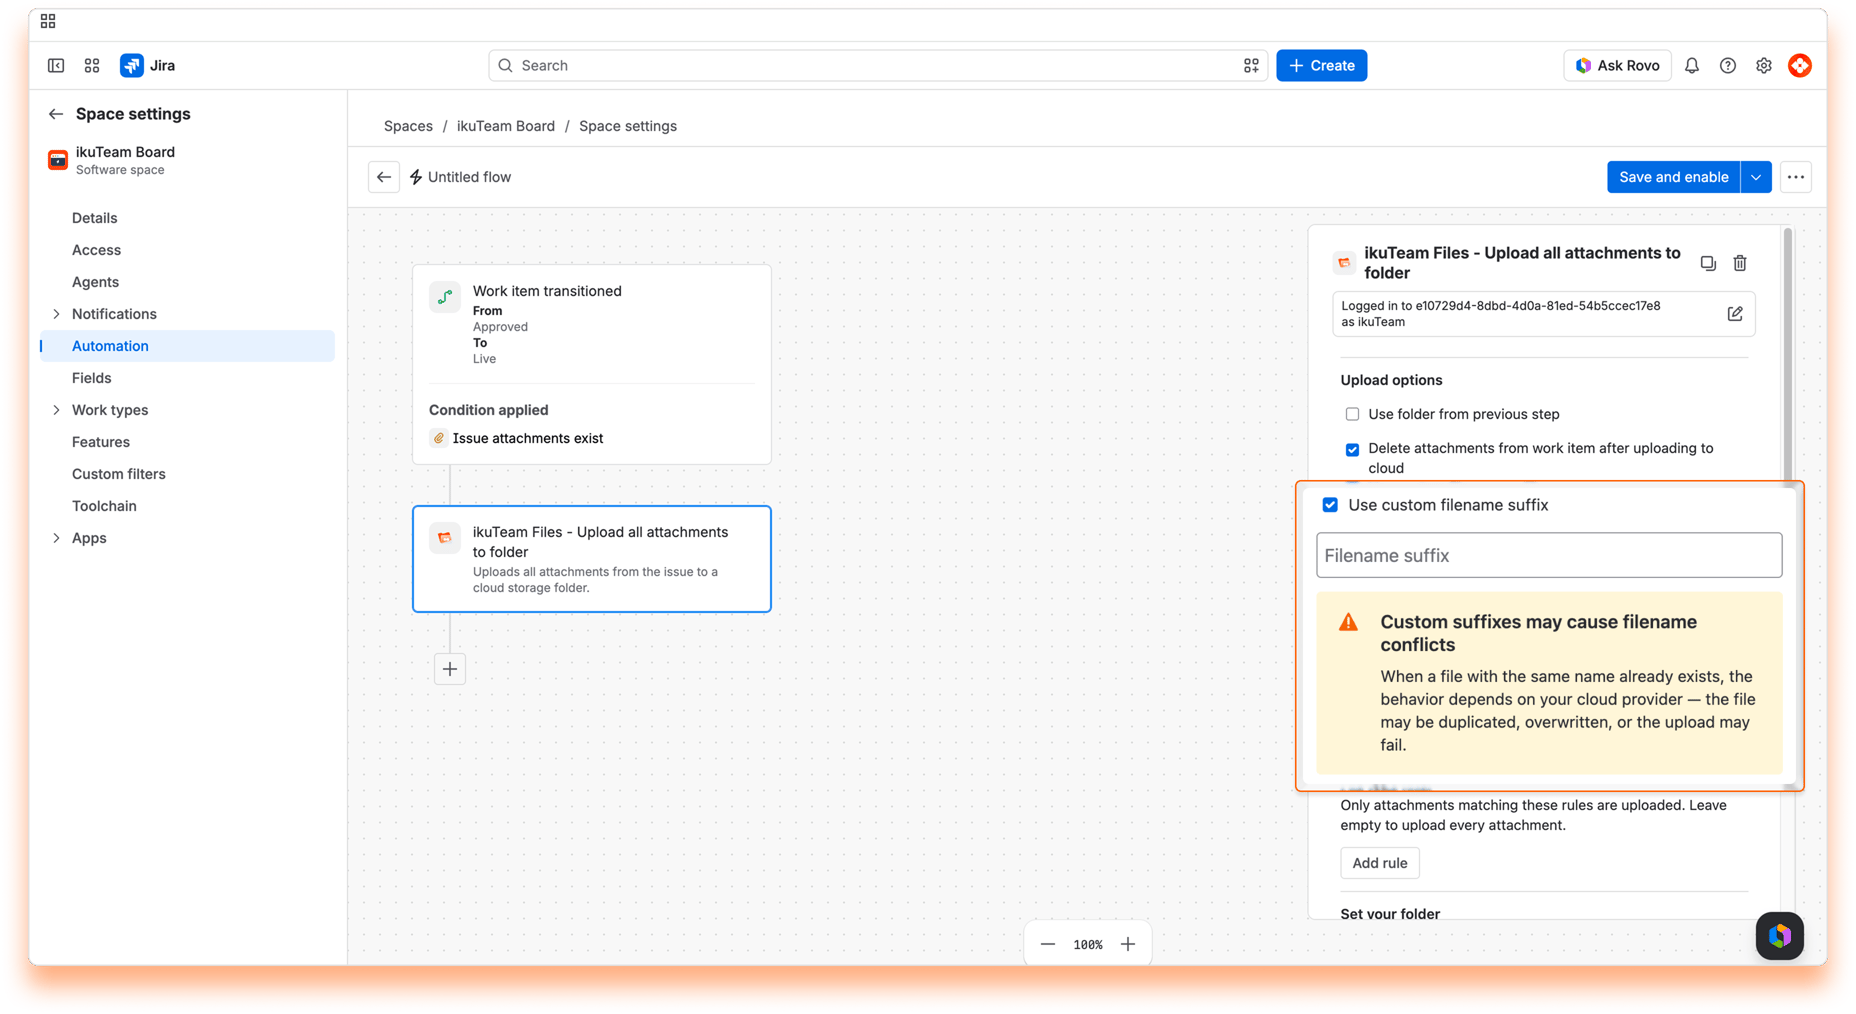Select the ikuTeam Files upload step card

[x=592, y=559]
